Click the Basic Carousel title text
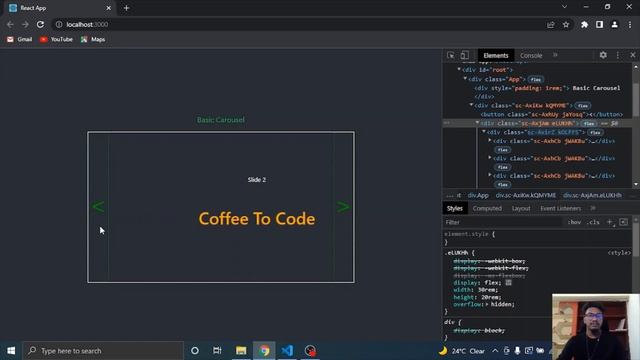The image size is (640, 360). (221, 120)
